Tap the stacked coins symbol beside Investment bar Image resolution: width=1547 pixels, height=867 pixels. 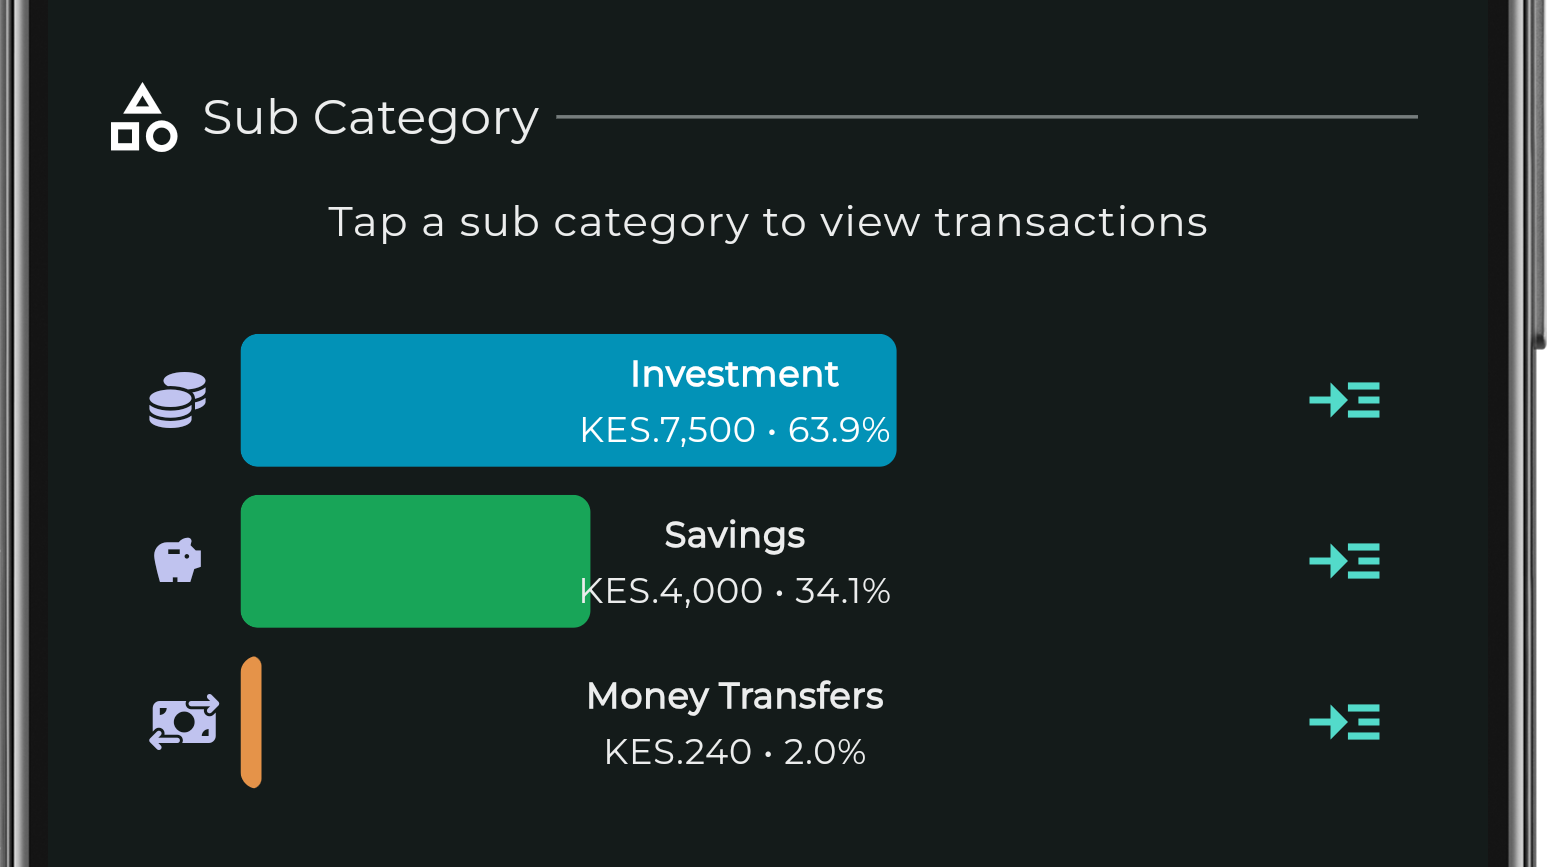177,400
